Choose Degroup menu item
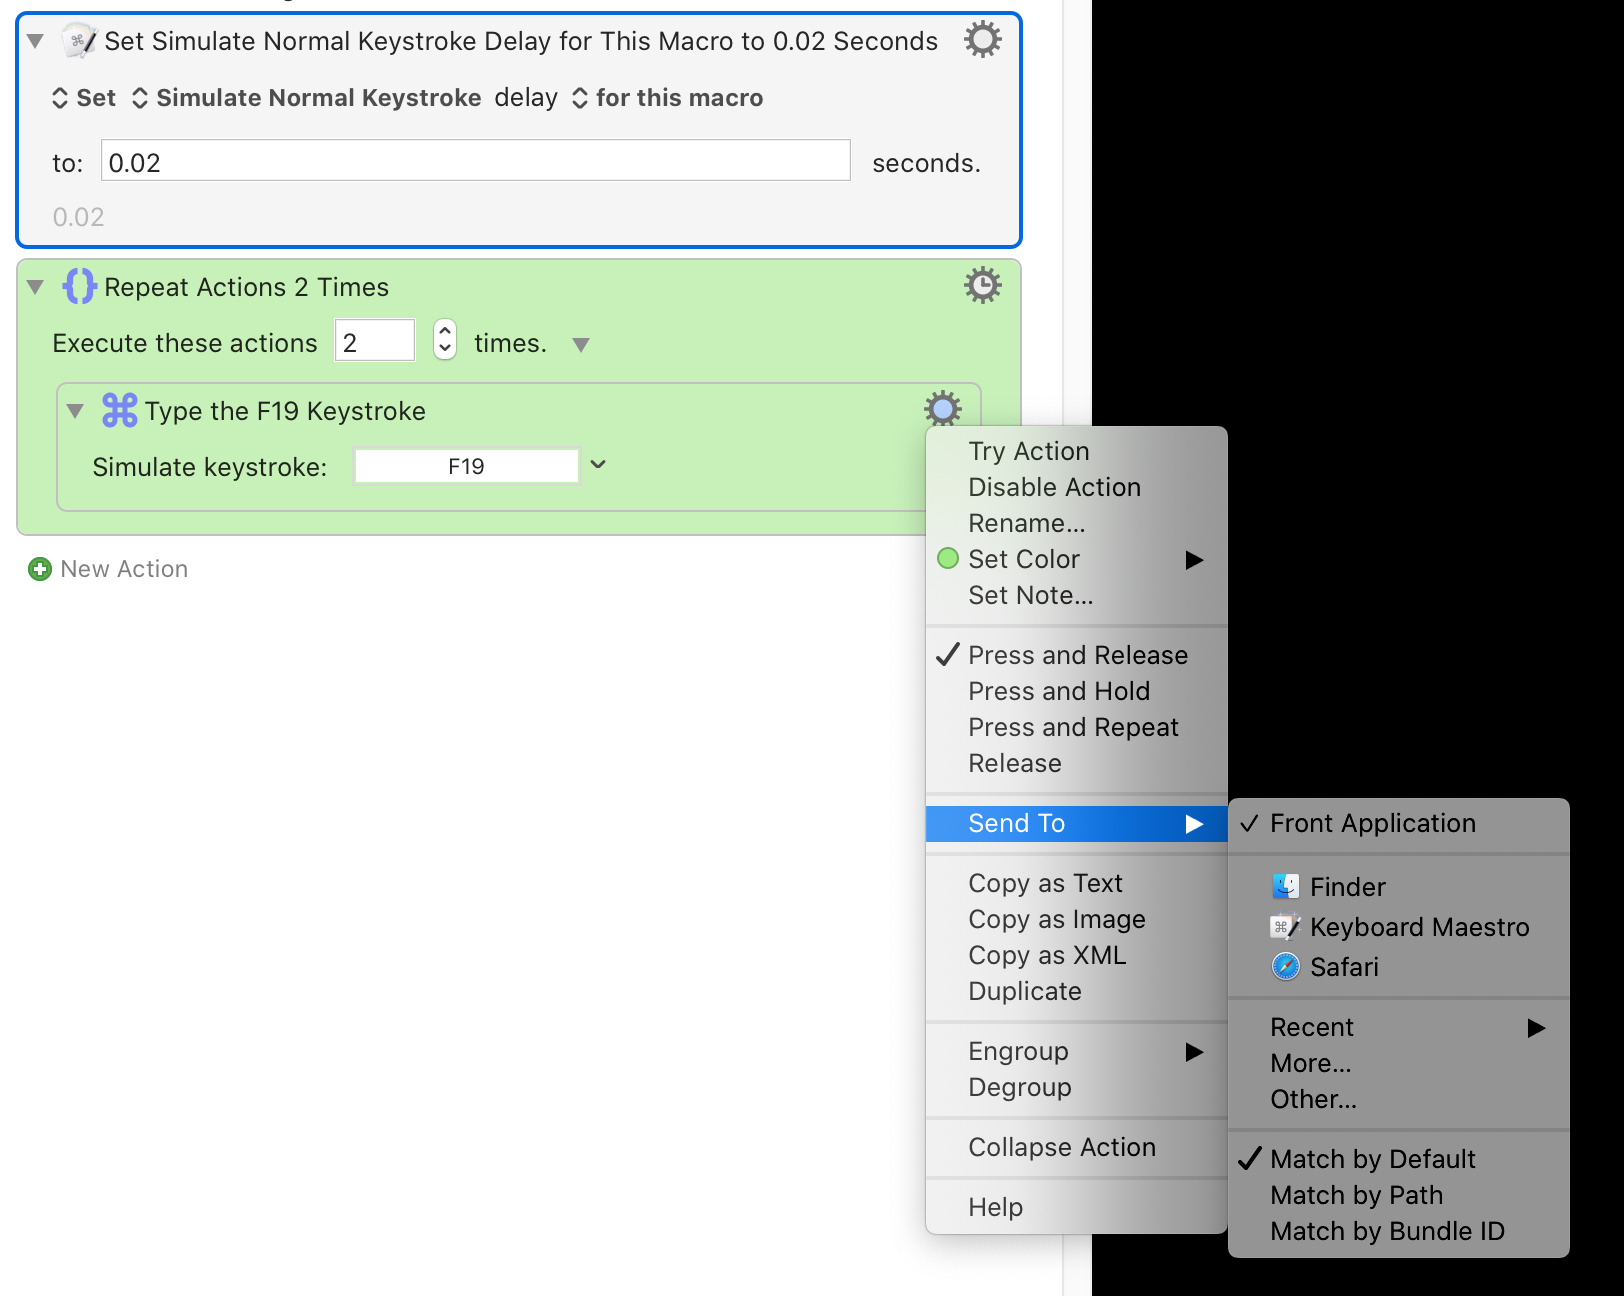The height and width of the screenshot is (1296, 1624). [1076, 1087]
